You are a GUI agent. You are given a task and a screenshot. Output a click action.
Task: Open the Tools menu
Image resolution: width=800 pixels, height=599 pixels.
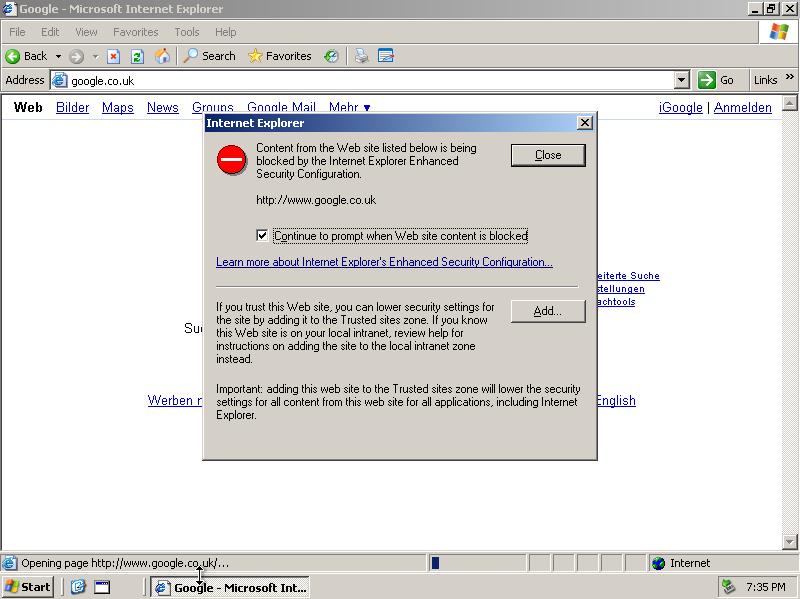click(186, 31)
